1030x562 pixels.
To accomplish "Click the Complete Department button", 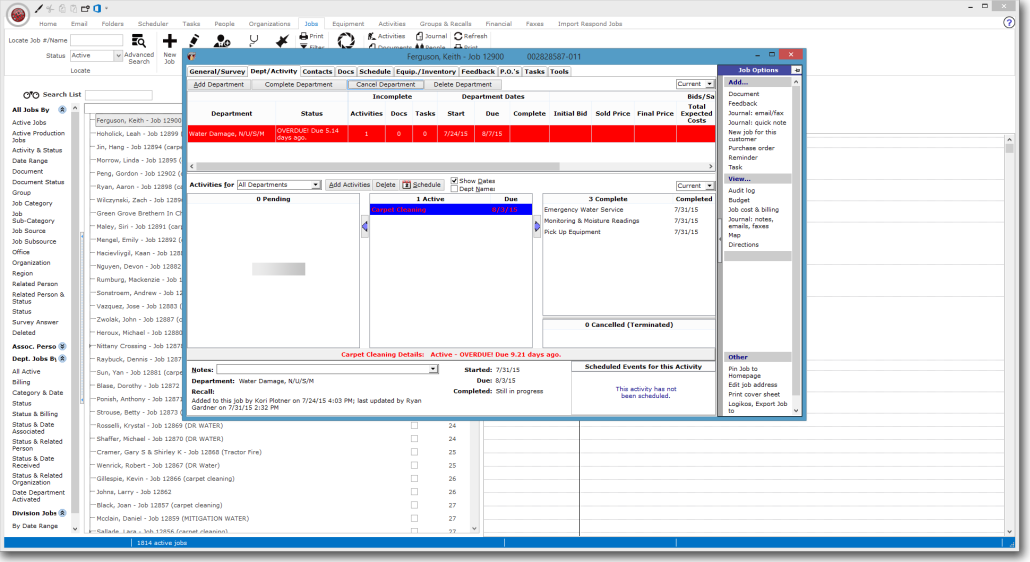I will [298, 85].
